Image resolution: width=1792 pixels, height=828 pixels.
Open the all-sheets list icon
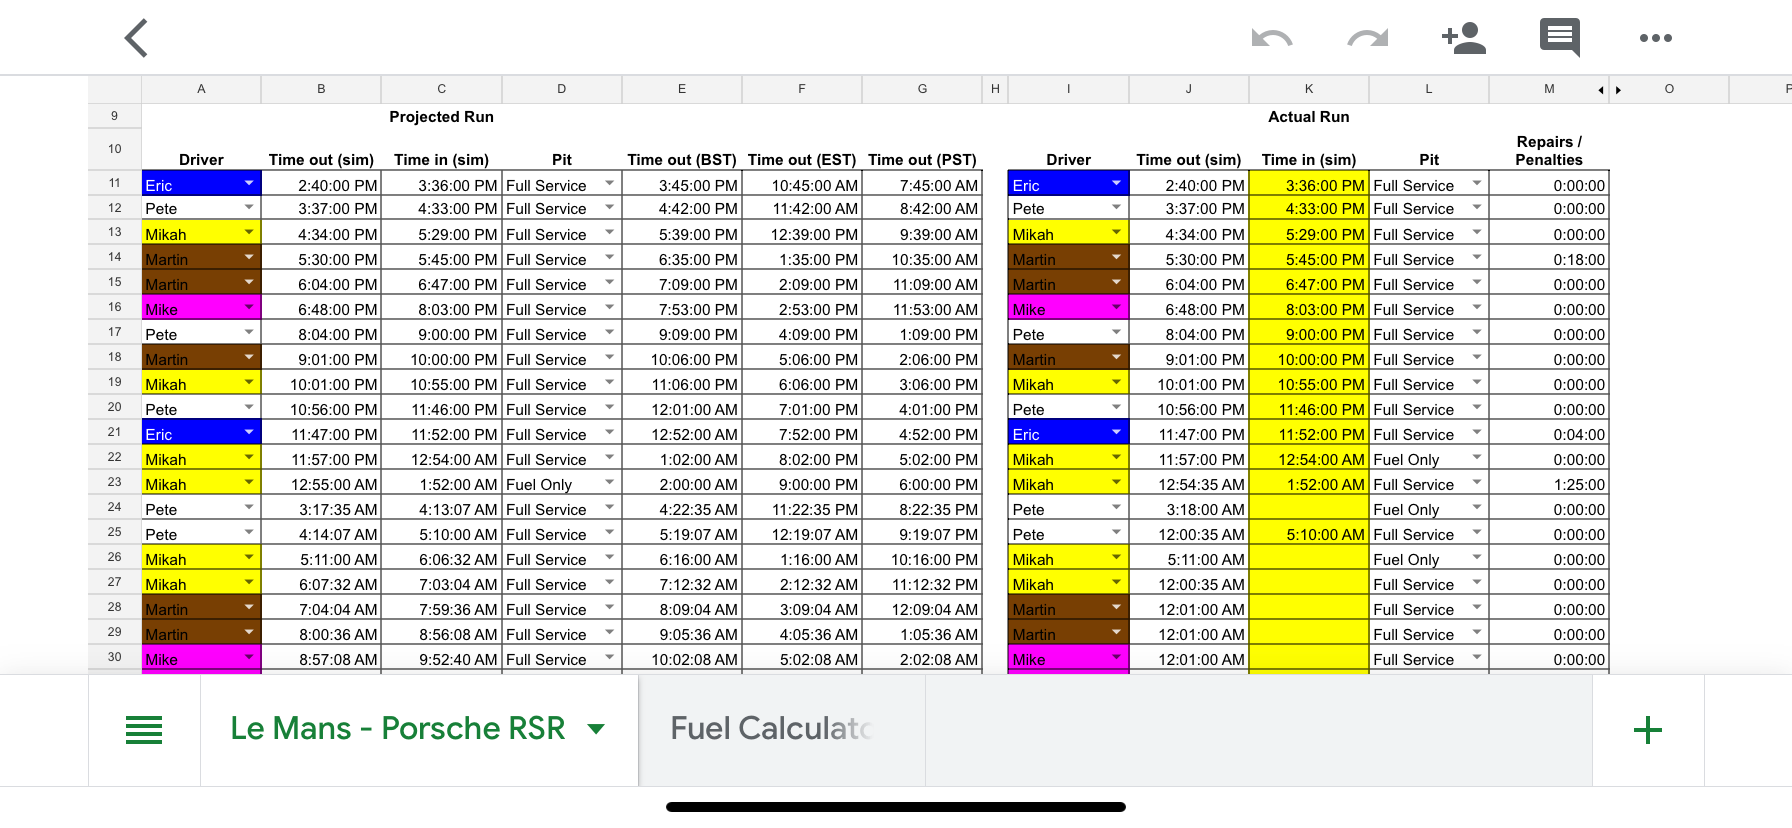144,730
